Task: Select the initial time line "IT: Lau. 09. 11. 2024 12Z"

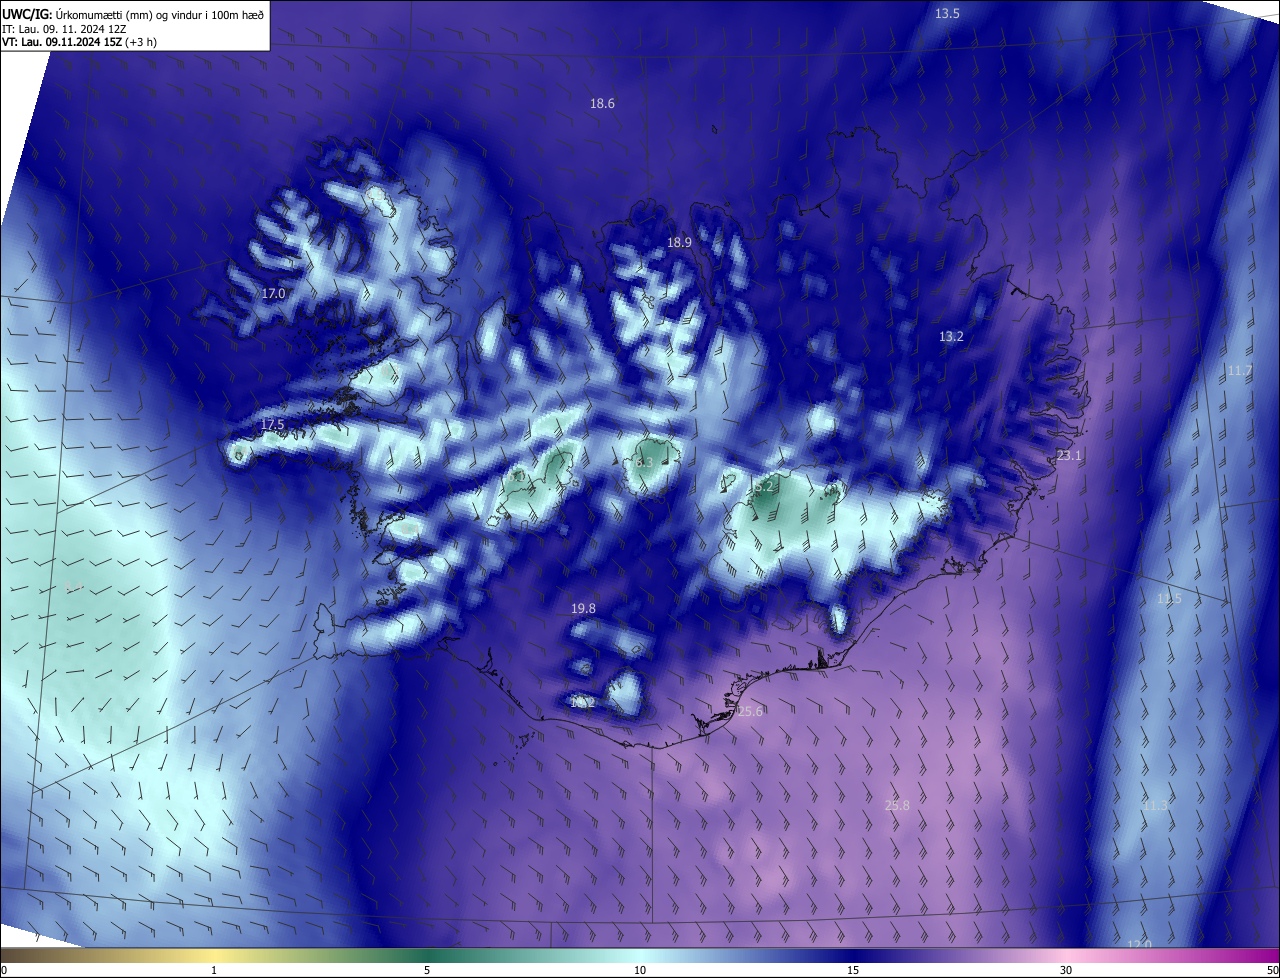Action: [x=64, y=29]
